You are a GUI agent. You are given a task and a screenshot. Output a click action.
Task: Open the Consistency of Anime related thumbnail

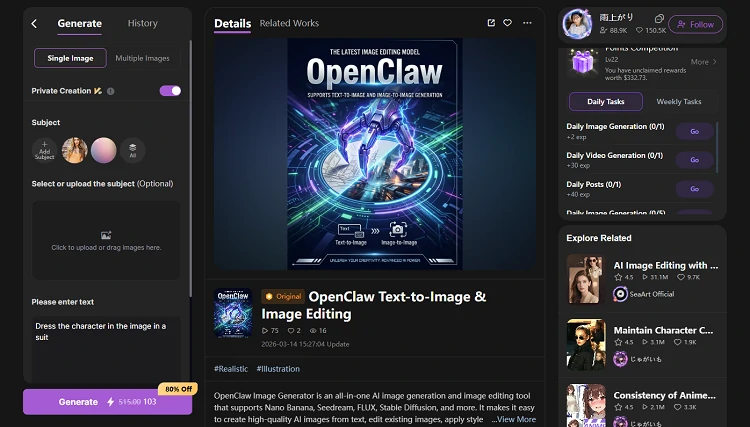(586, 405)
